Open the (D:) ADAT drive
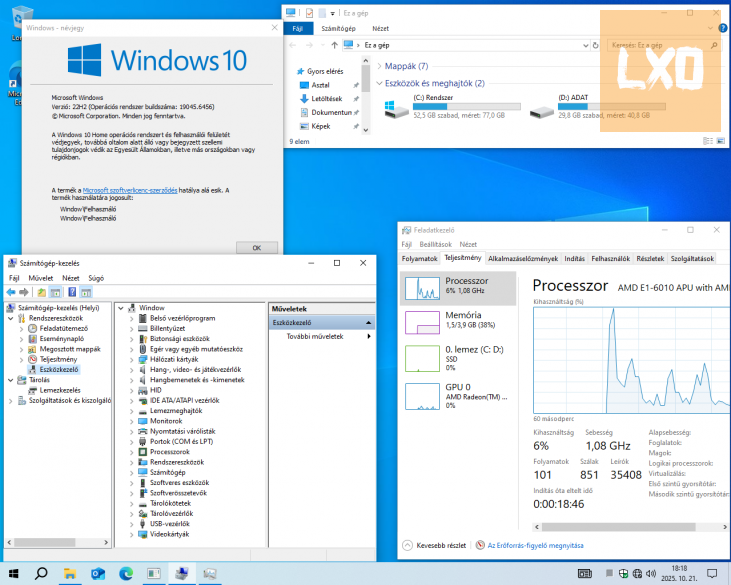 tap(597, 107)
